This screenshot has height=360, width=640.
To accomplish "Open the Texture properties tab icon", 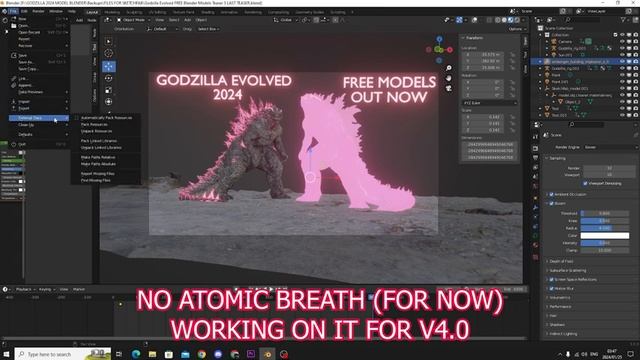I will (536, 257).
